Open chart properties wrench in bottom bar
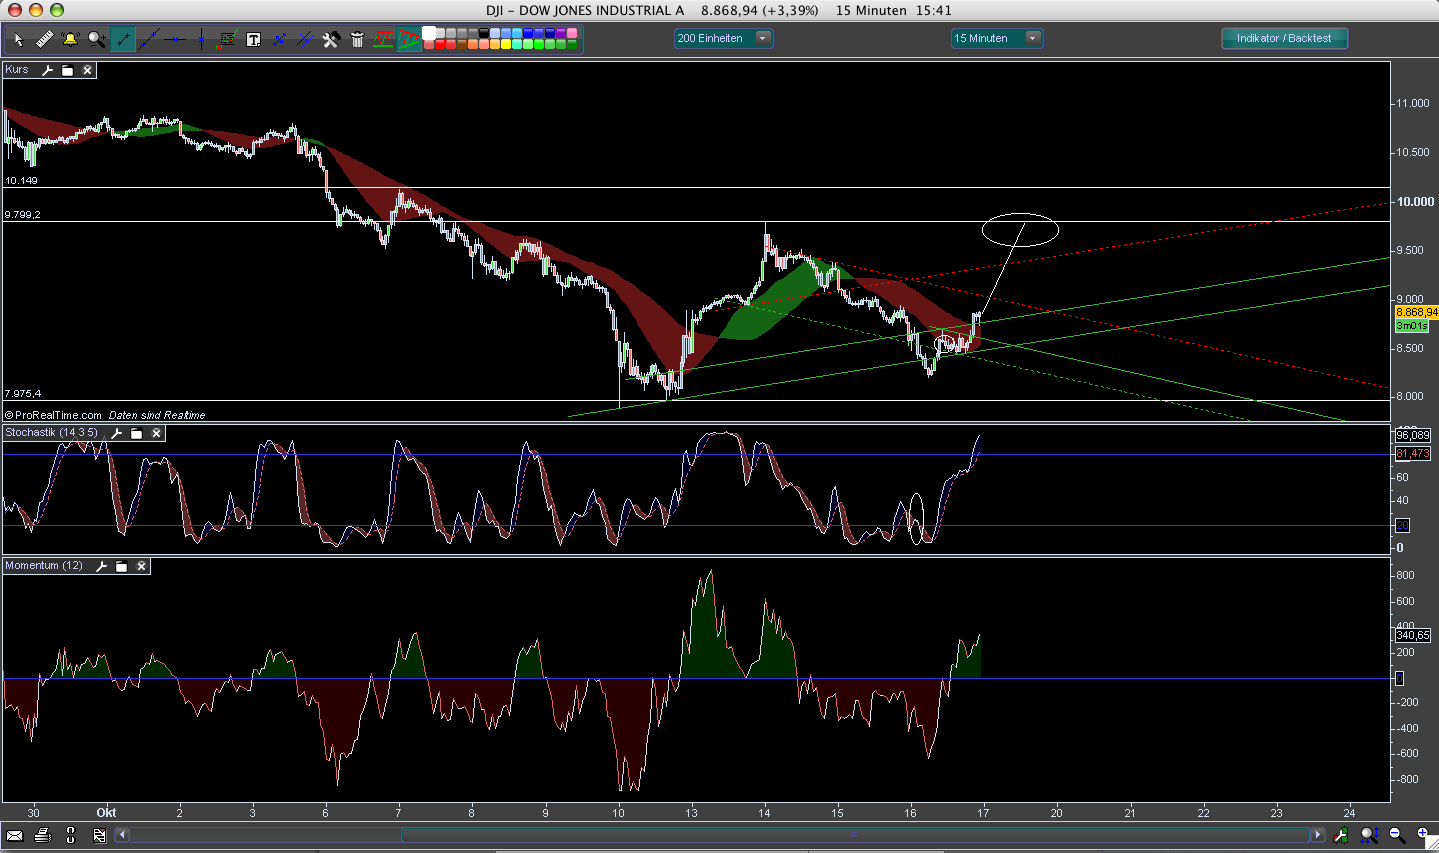This screenshot has height=853, width=1439. [1340, 835]
